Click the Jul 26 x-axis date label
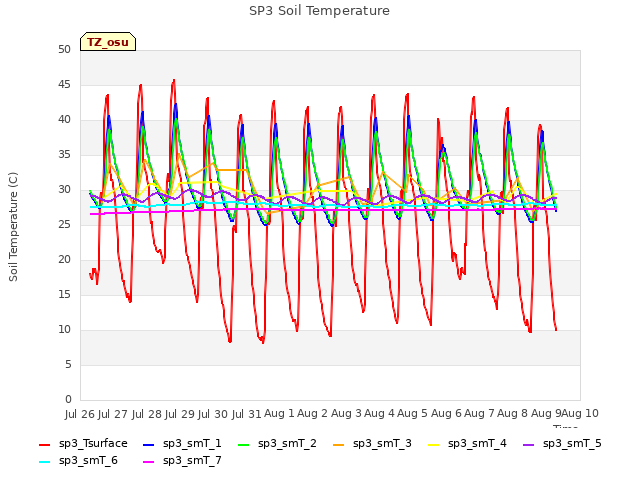The height and width of the screenshot is (480, 640). [80, 414]
